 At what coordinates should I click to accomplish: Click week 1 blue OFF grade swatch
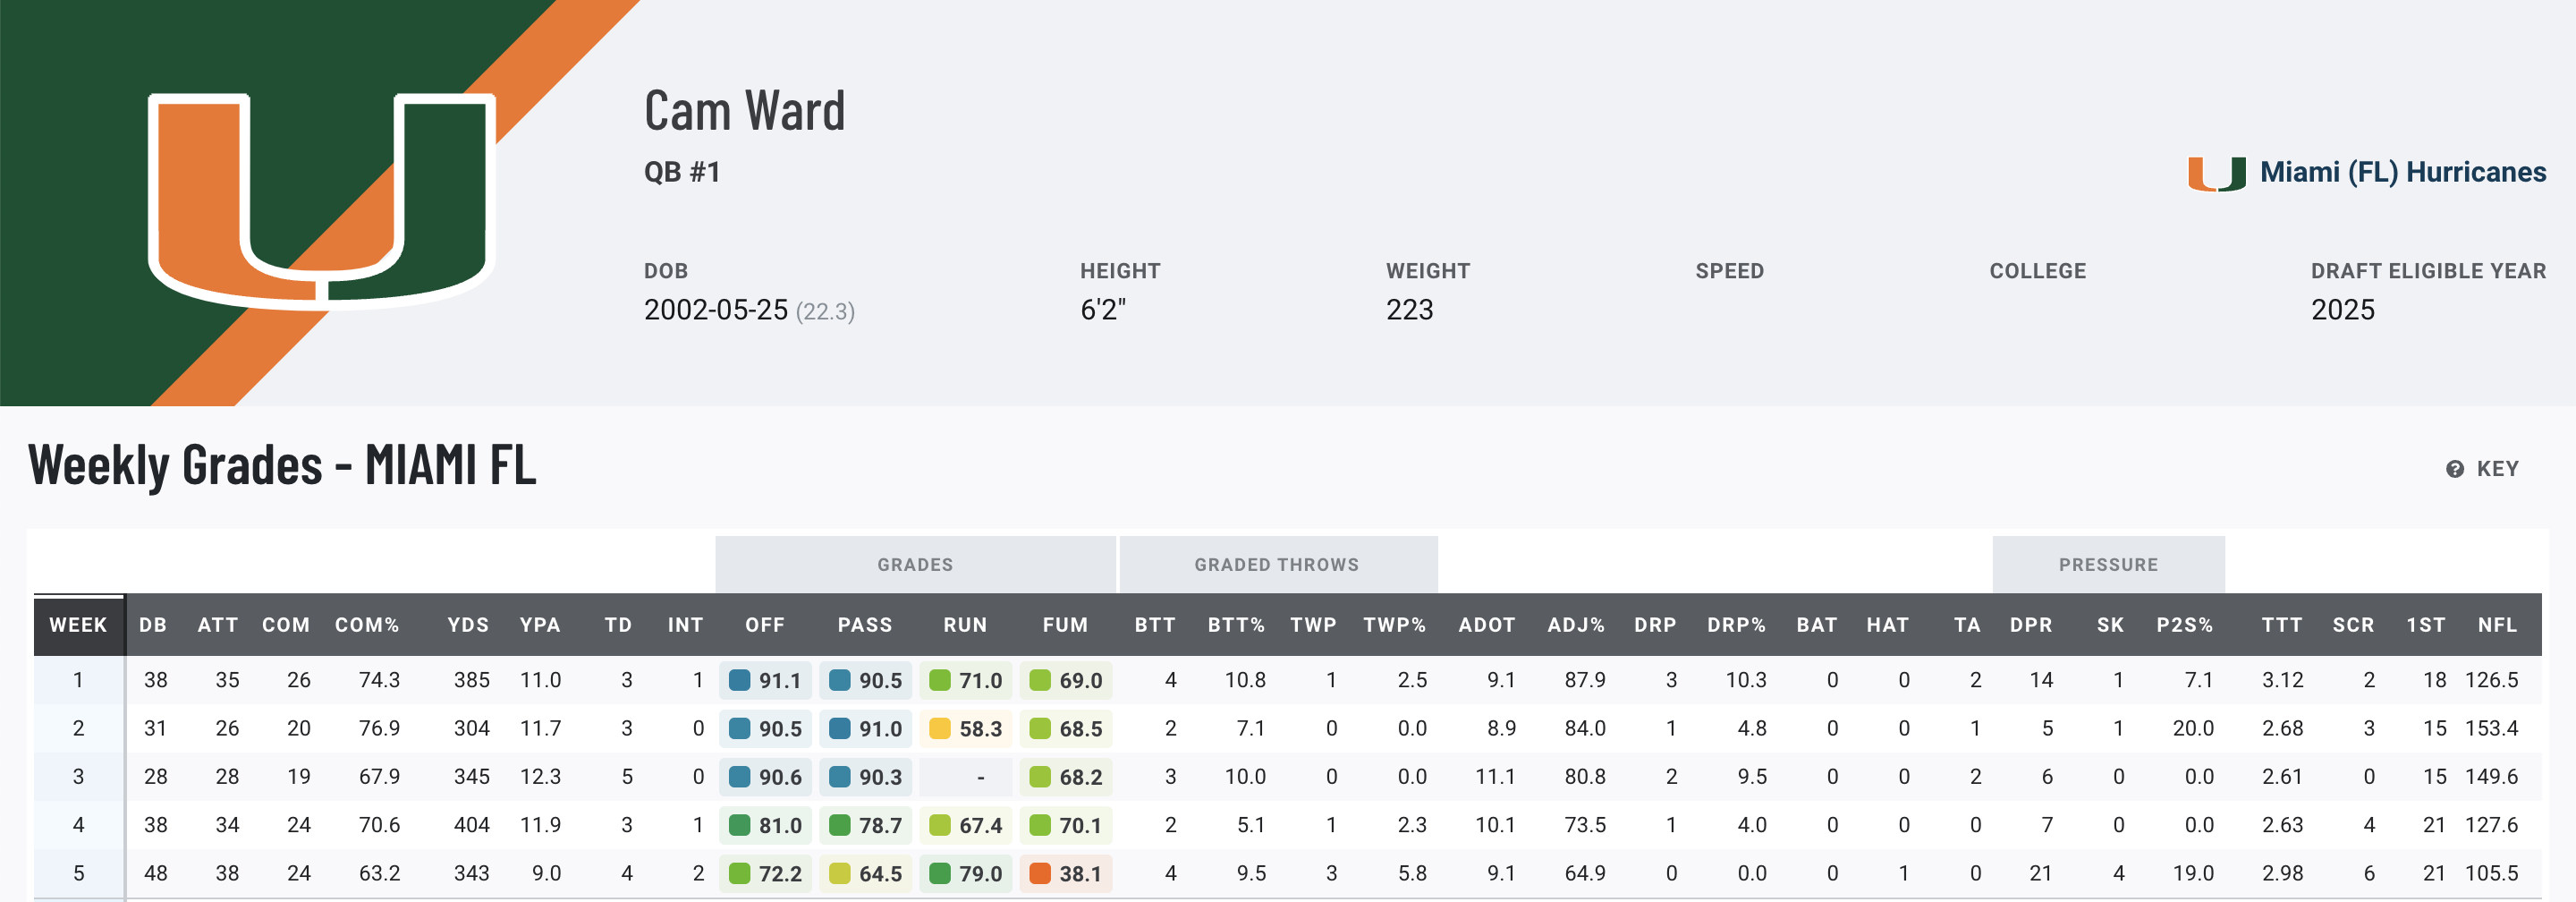[740, 680]
